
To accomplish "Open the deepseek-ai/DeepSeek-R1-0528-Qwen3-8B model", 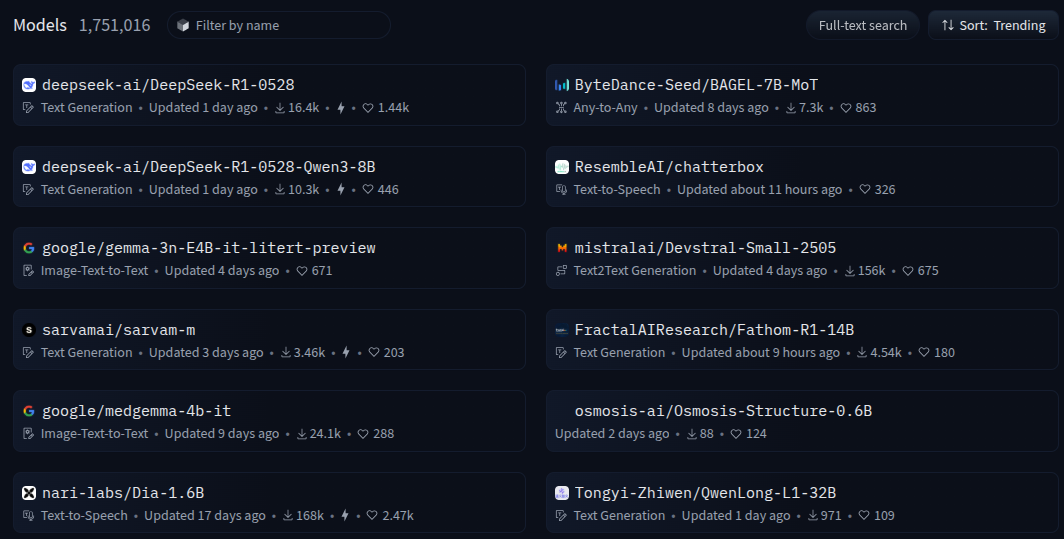I will (209, 167).
